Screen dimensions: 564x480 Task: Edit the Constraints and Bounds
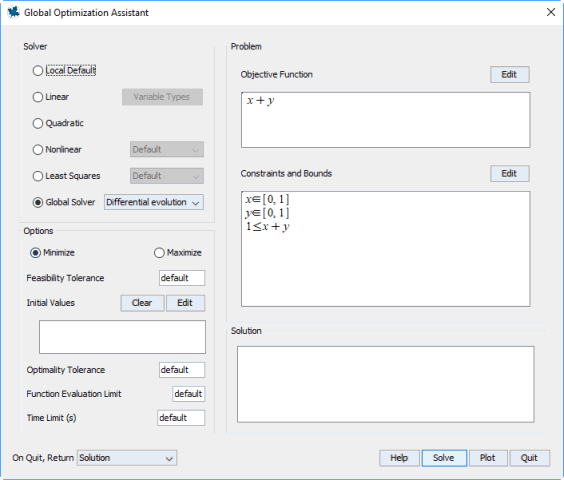509,173
